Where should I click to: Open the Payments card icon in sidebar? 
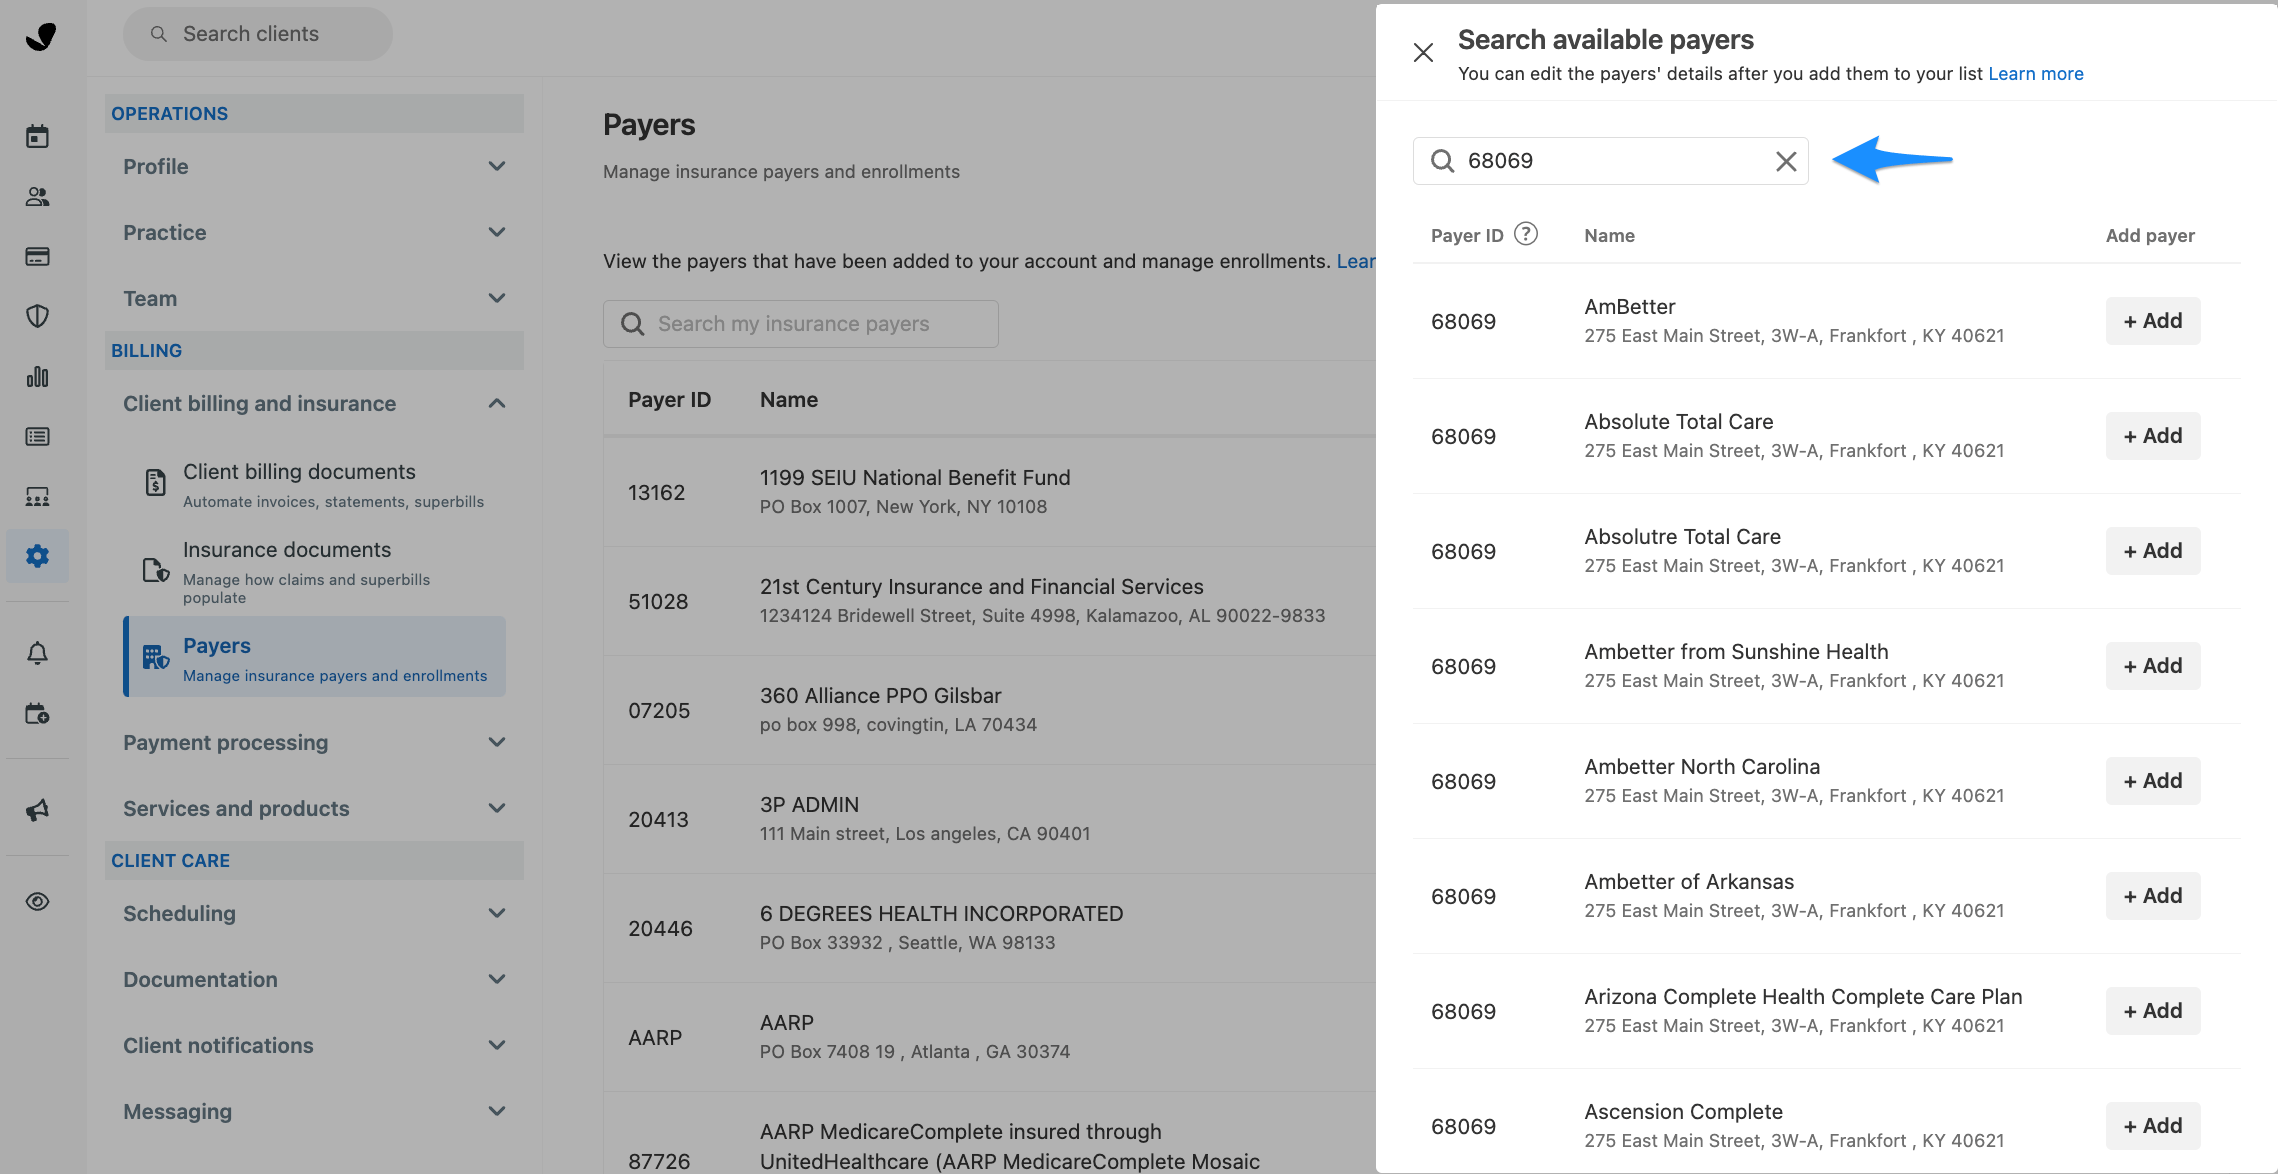[37, 256]
